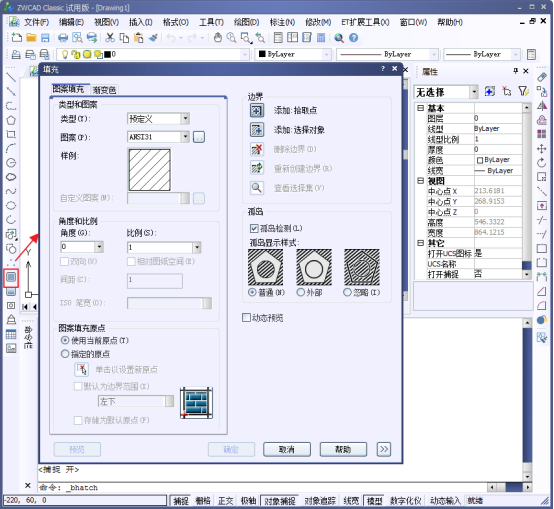Click quick select icon in properties panel
554x509 pixels.
click(523, 91)
